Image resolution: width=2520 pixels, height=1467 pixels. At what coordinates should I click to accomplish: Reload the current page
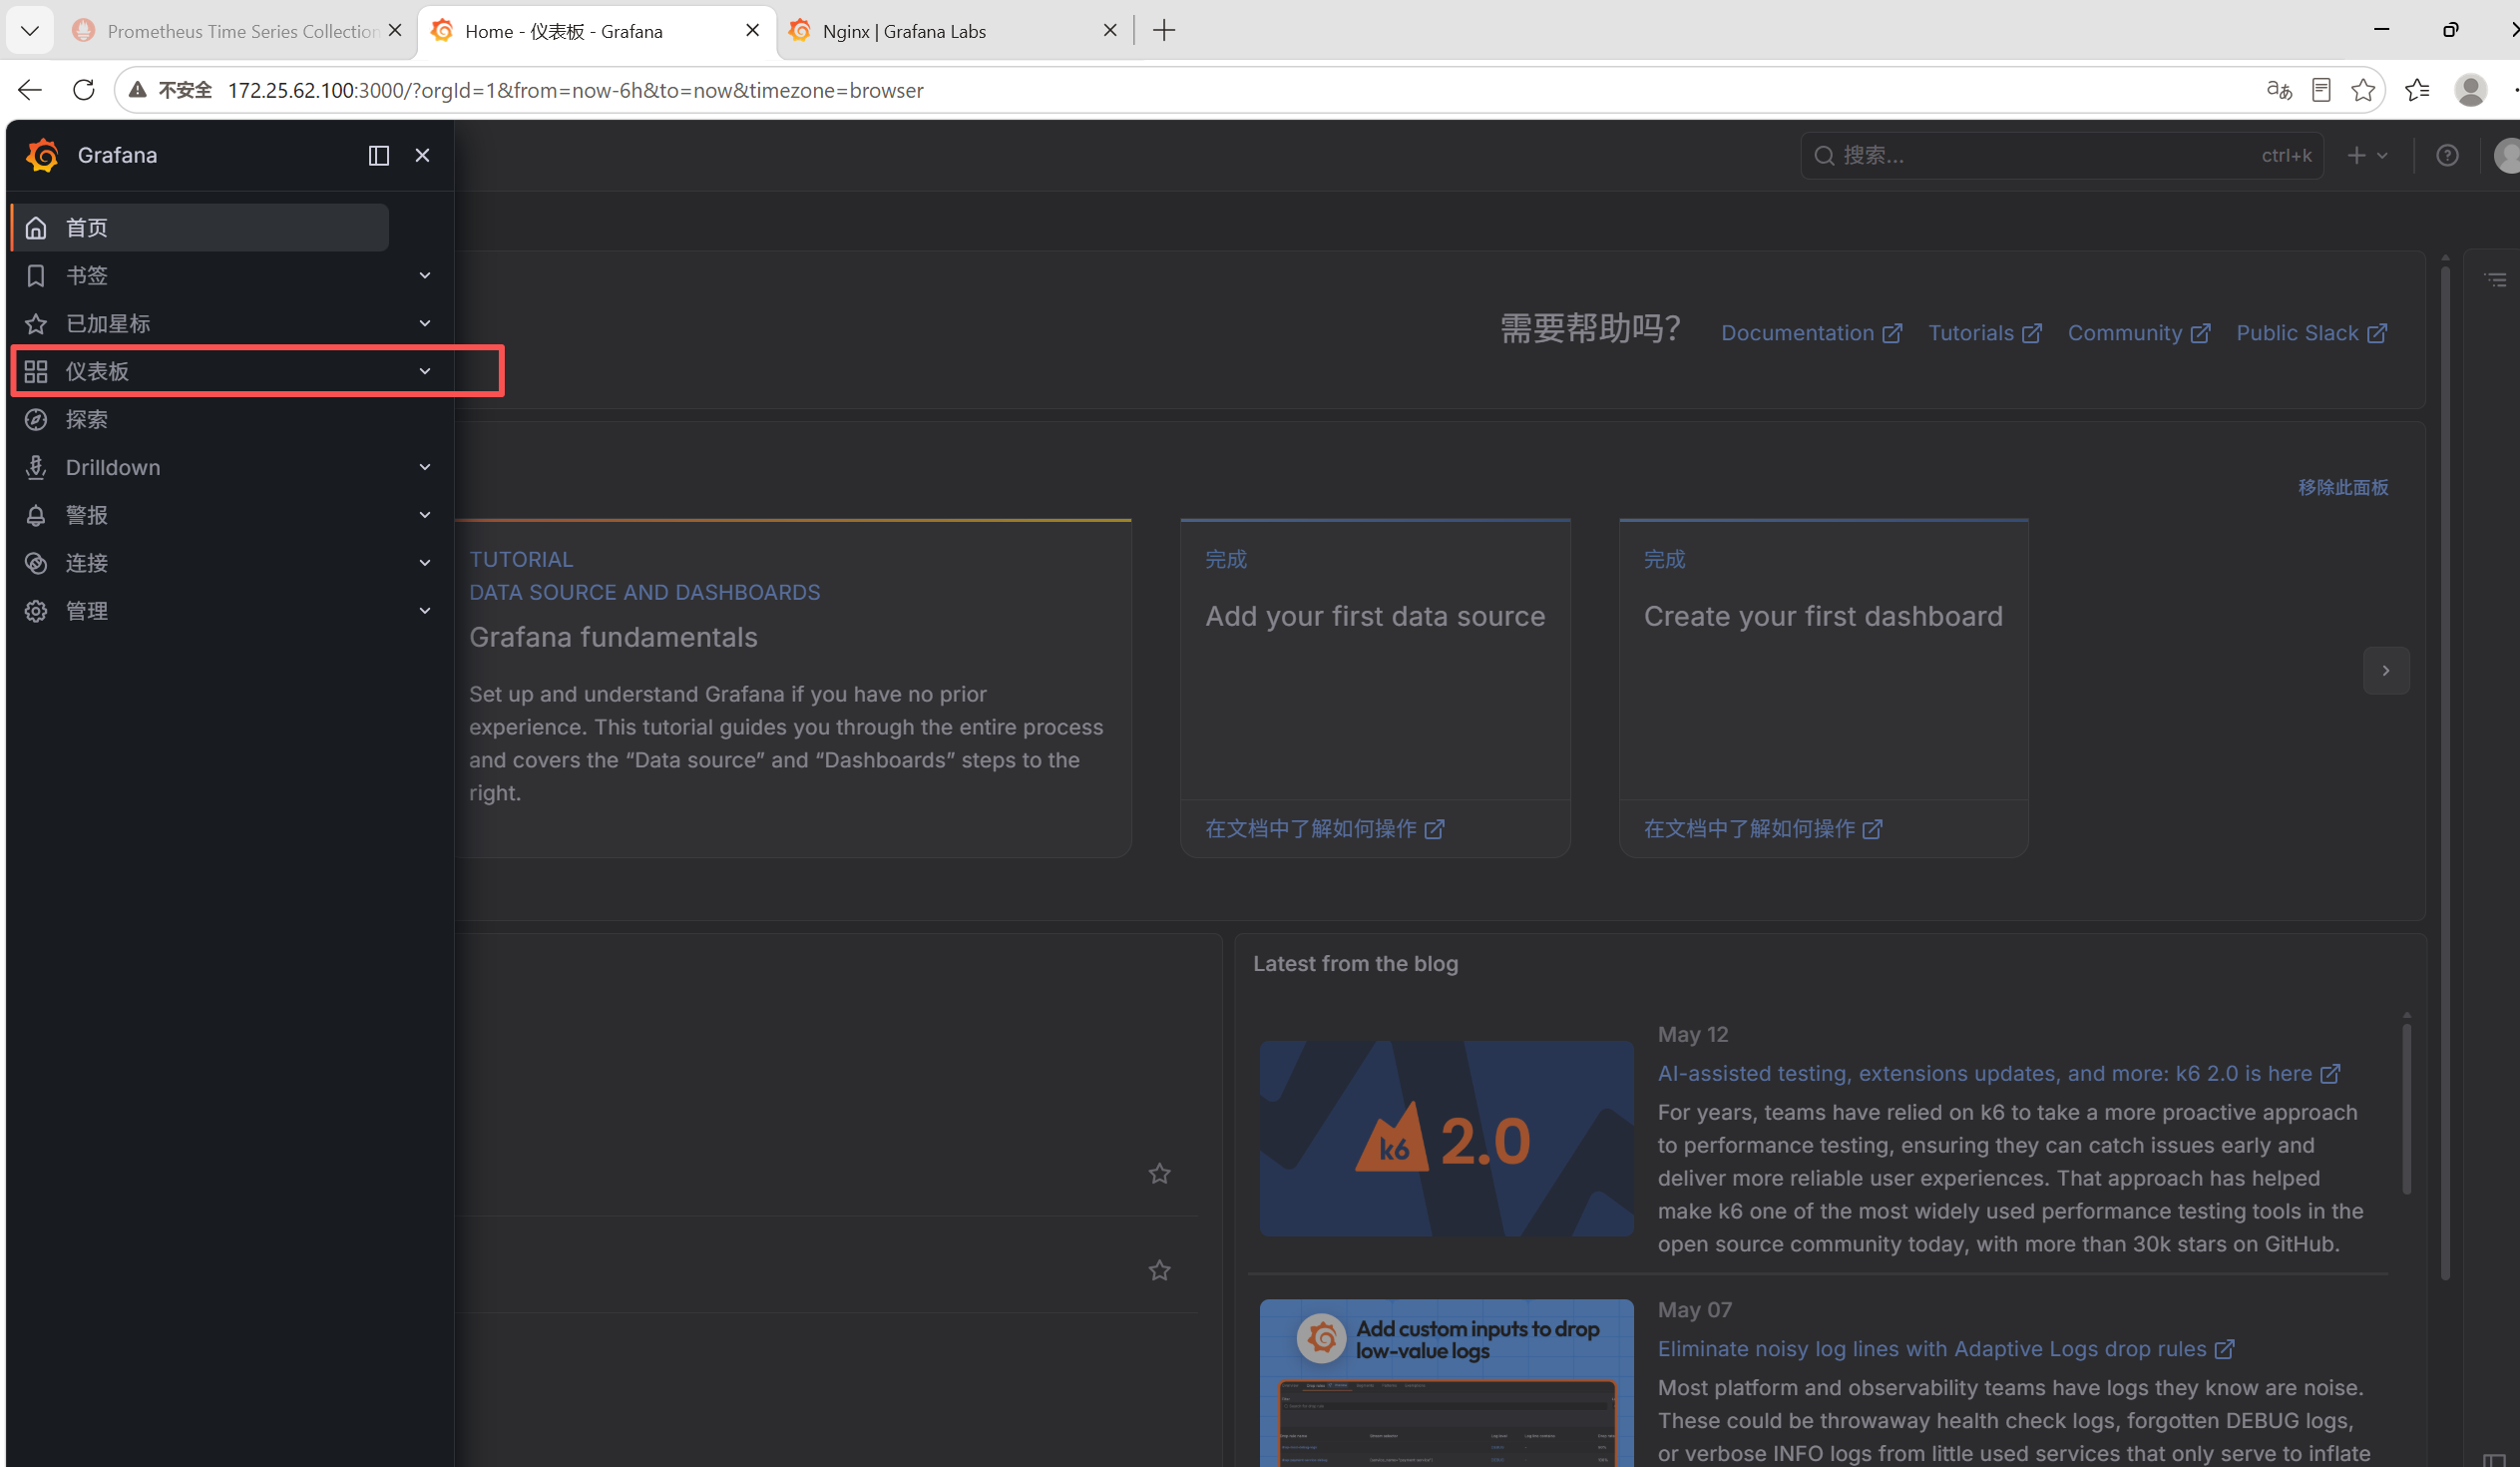[x=84, y=90]
